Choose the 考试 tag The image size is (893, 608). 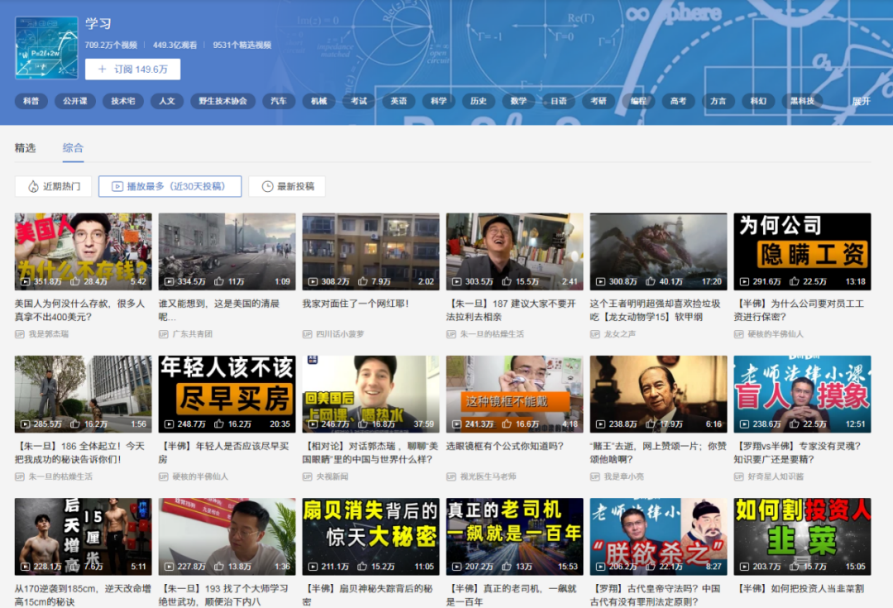359,101
